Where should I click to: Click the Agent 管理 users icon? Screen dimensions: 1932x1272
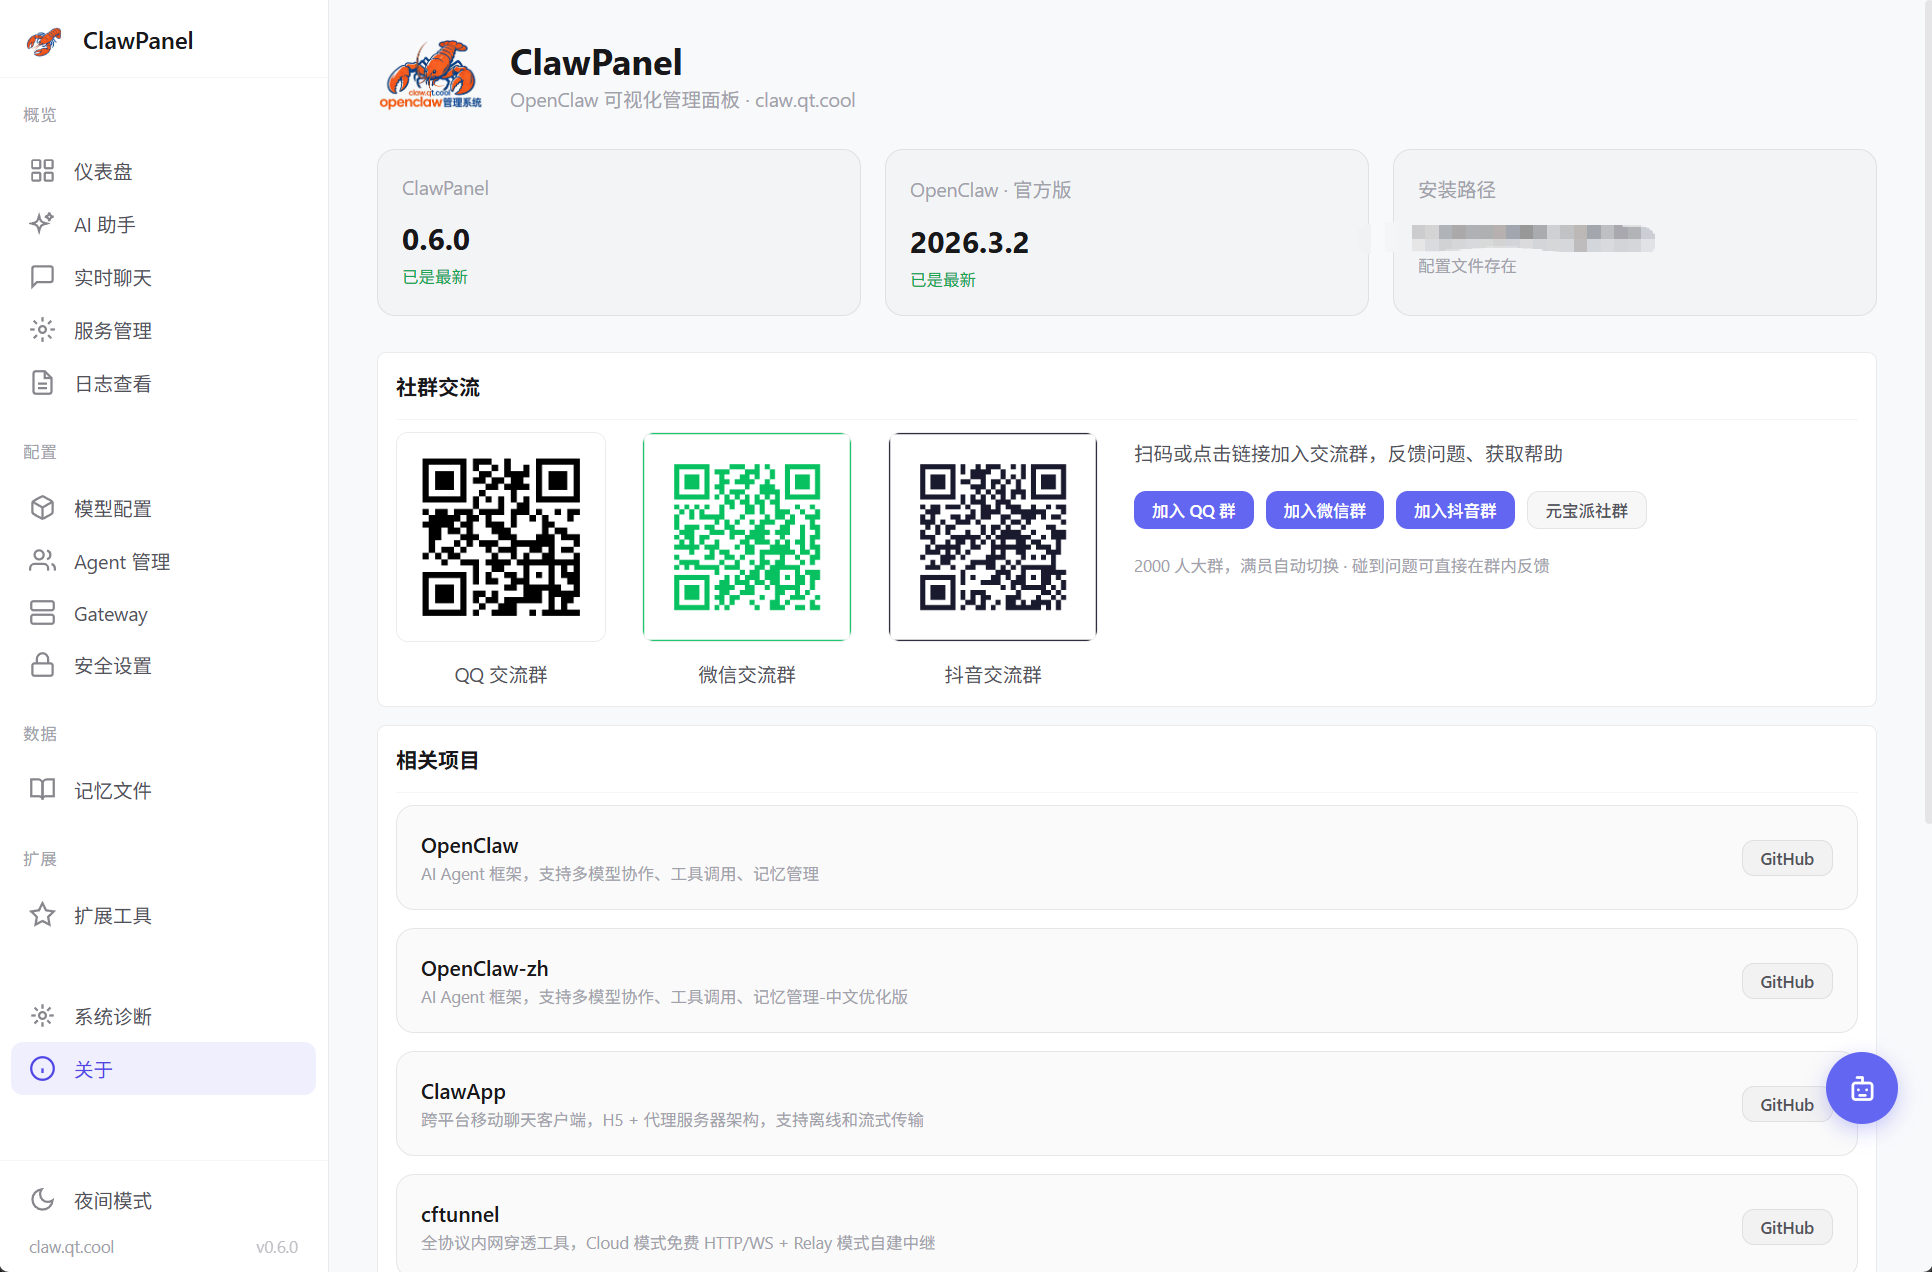(x=42, y=561)
